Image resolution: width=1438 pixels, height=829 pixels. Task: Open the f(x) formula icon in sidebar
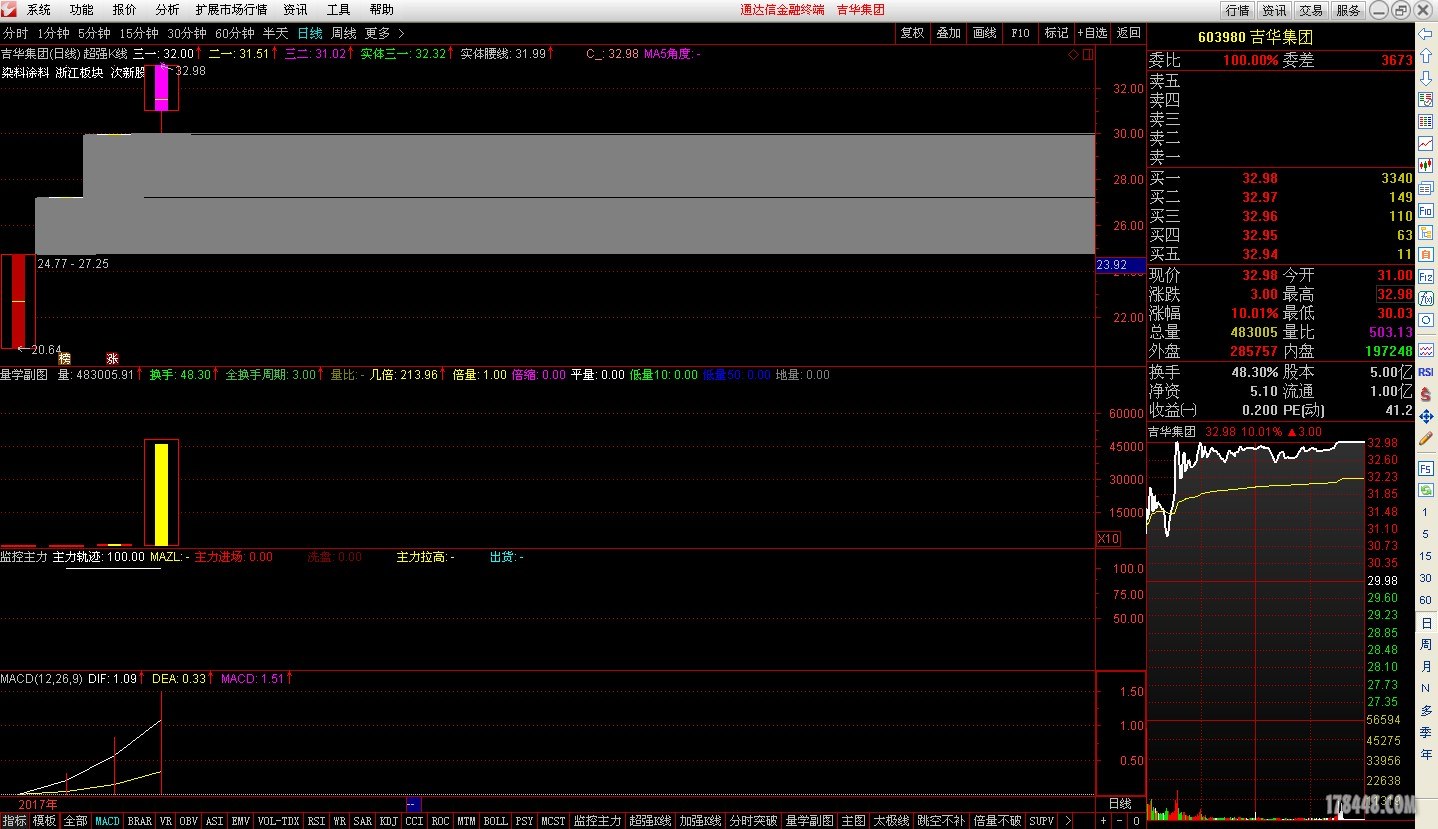(x=1425, y=298)
